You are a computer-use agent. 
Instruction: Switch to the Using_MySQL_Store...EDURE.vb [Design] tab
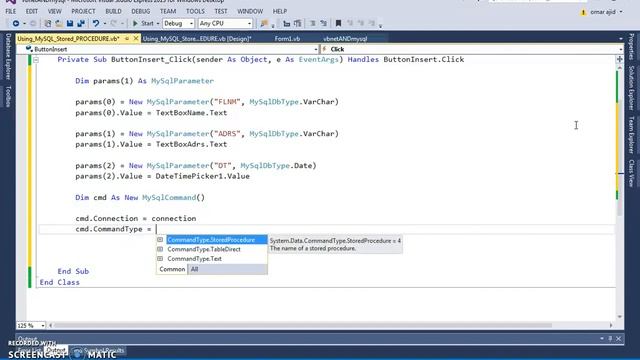pos(197,39)
